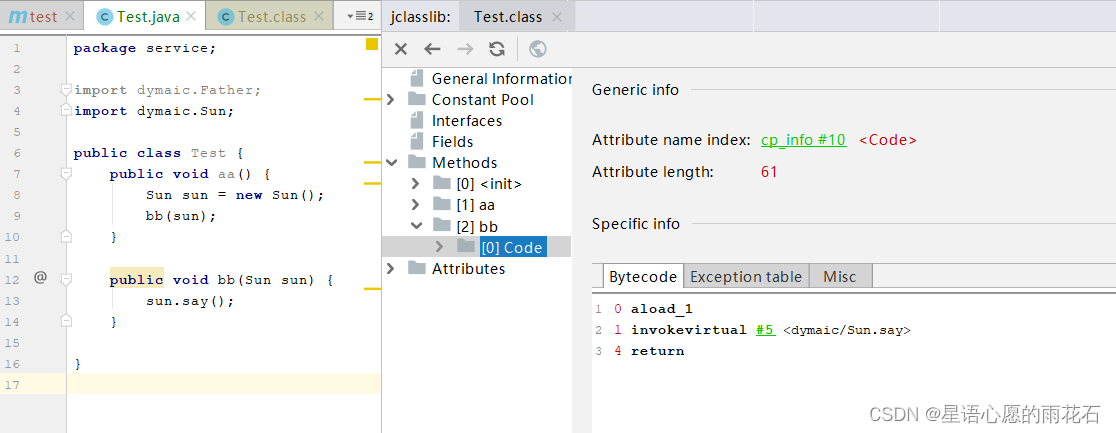Close the Test.class editor tab
This screenshot has width=1116, height=433.
coord(318,16)
